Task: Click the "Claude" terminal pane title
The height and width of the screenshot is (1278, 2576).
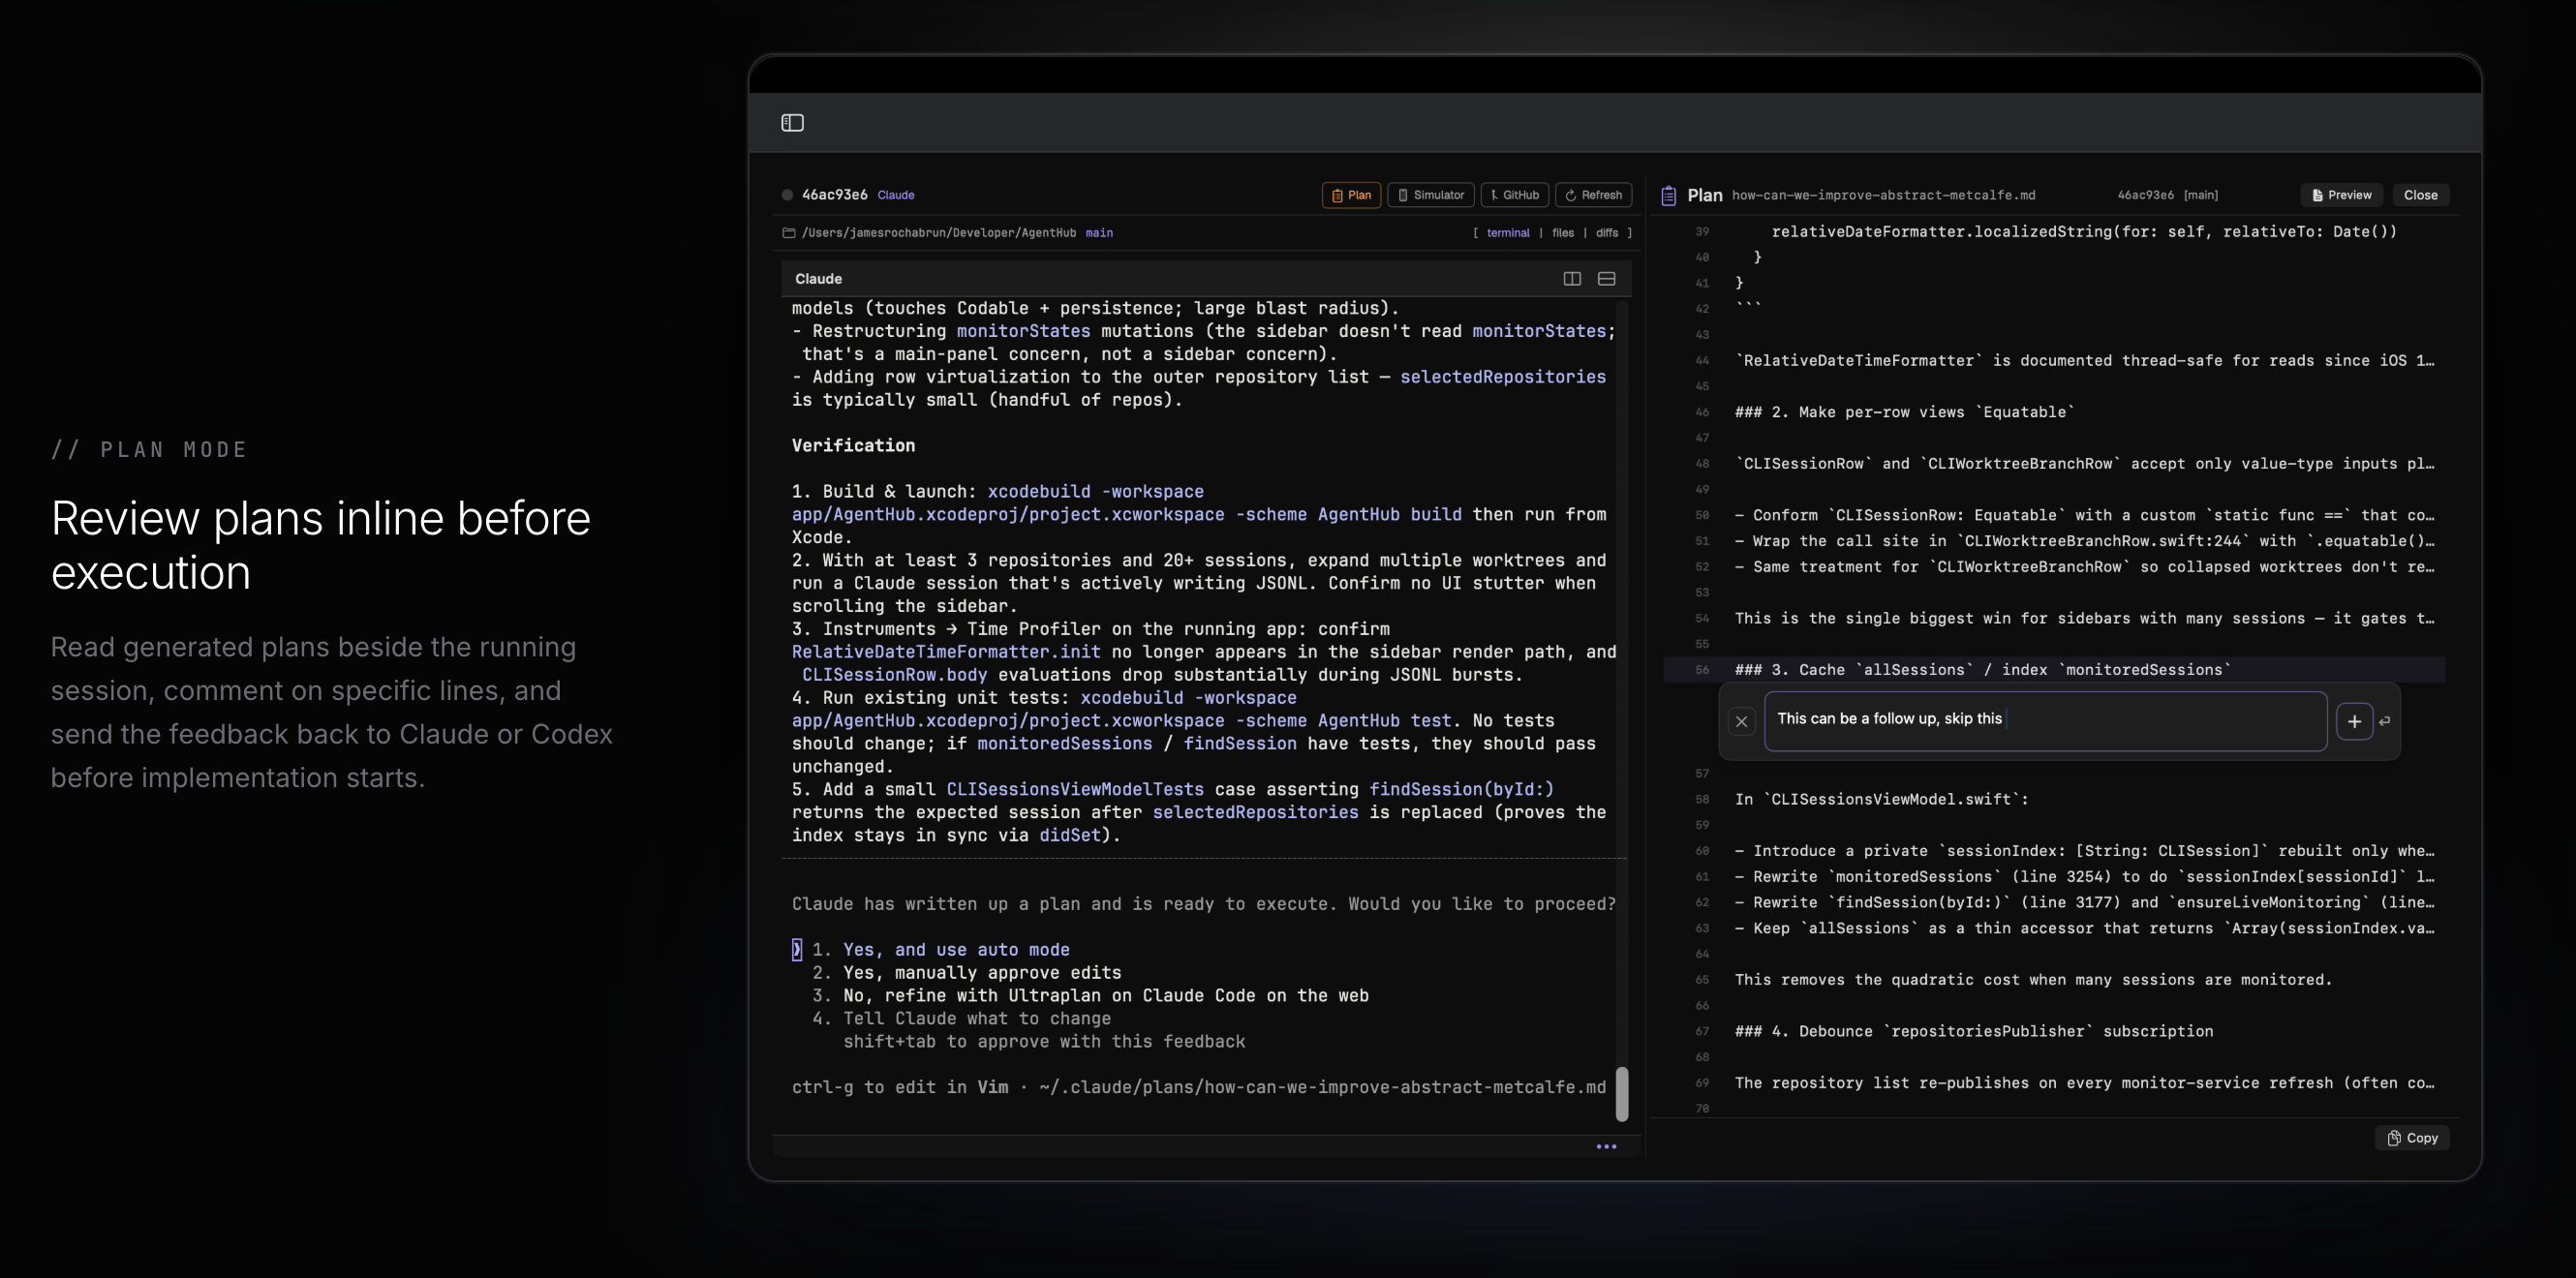Action: point(818,279)
